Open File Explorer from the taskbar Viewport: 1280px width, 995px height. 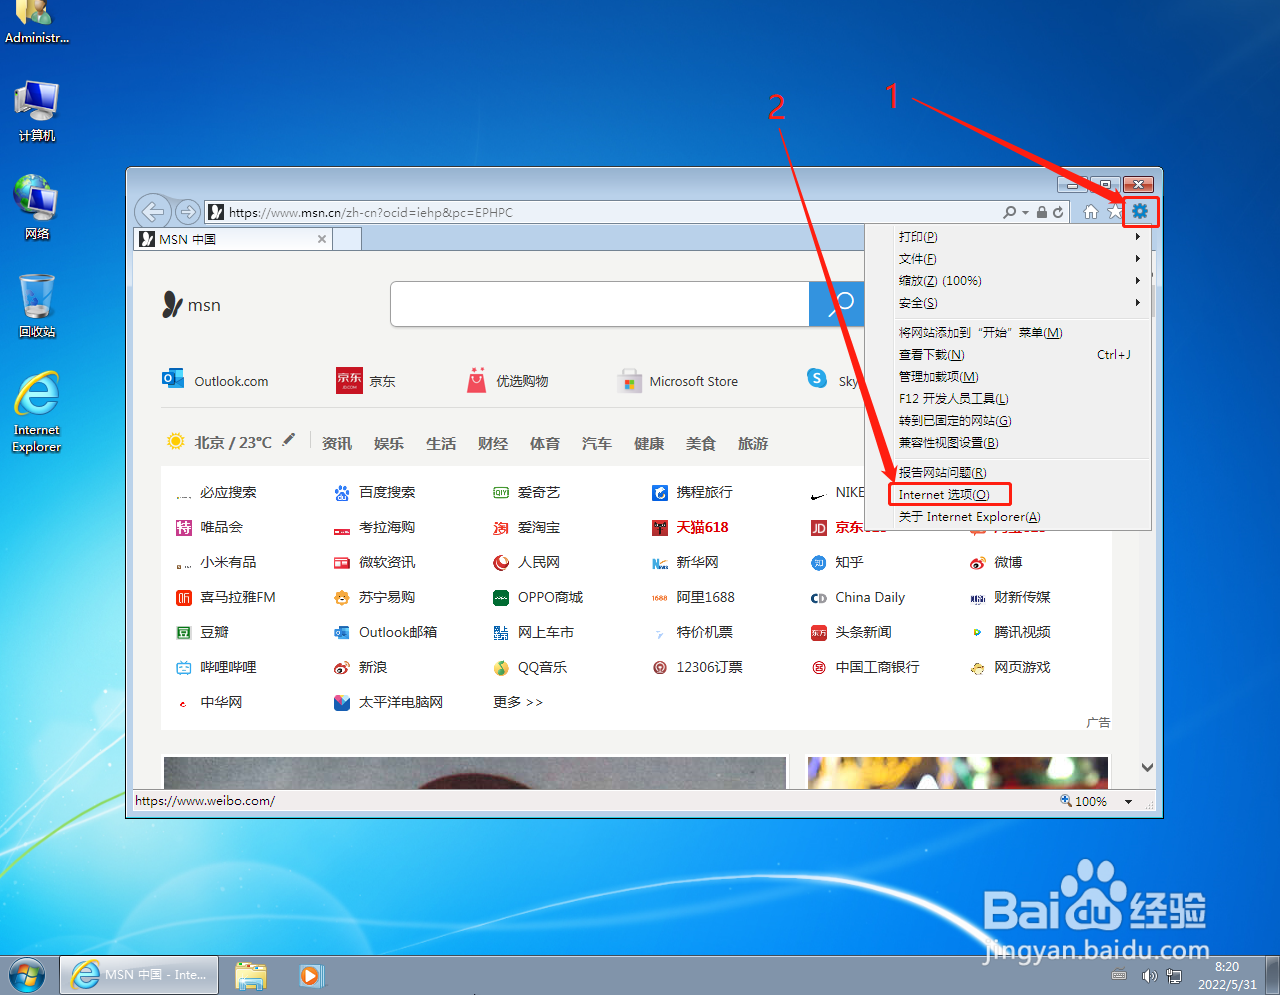pyautogui.click(x=251, y=975)
